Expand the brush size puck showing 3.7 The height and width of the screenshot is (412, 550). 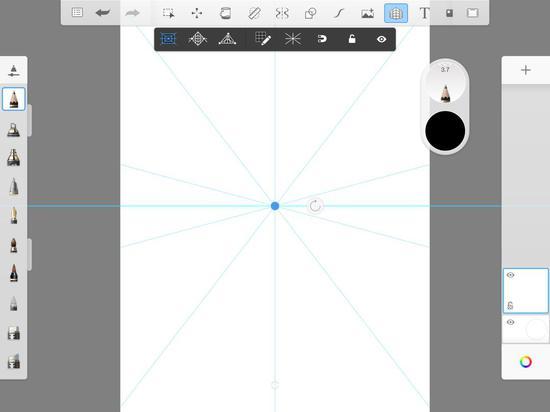(445, 83)
